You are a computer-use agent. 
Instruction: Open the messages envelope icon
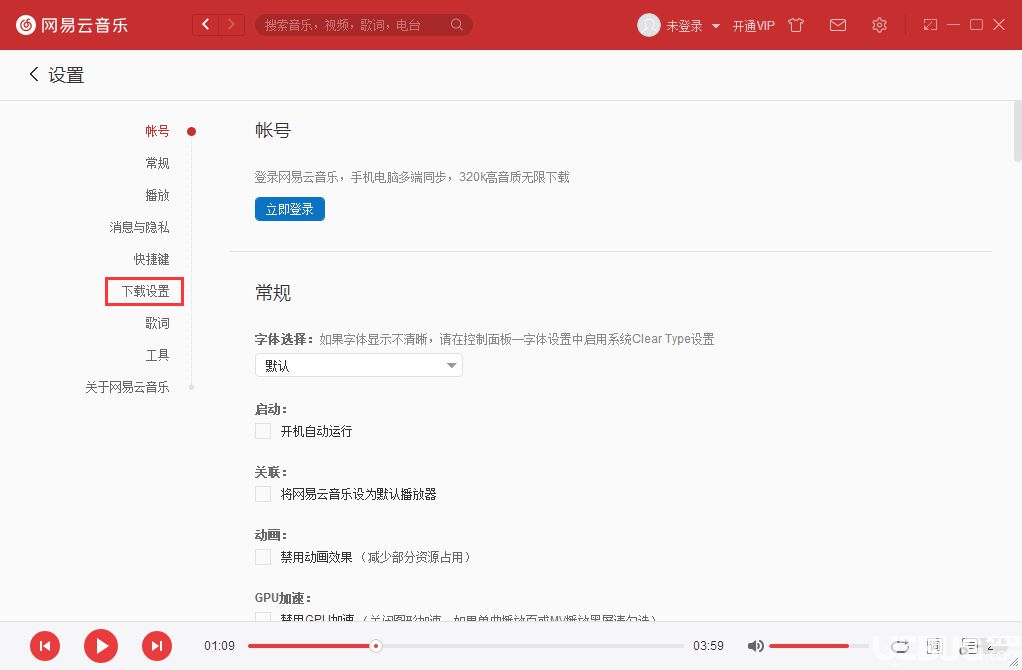tap(838, 25)
